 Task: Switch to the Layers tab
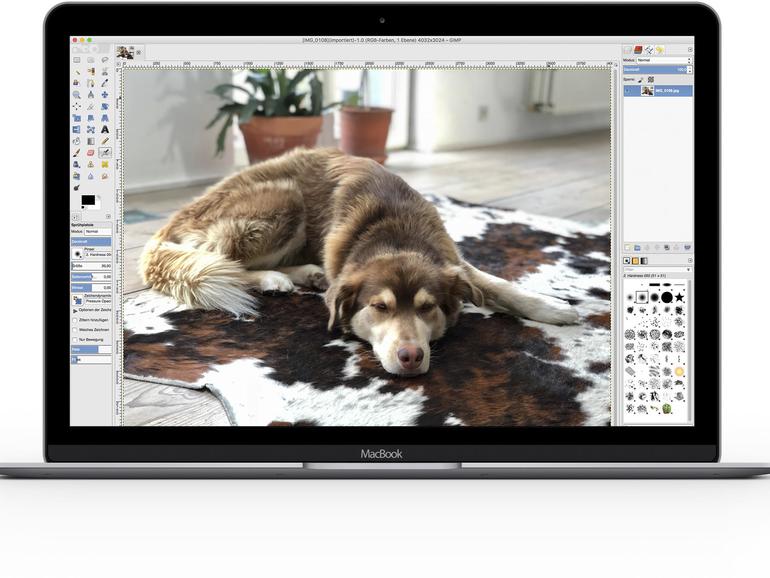click(627, 50)
